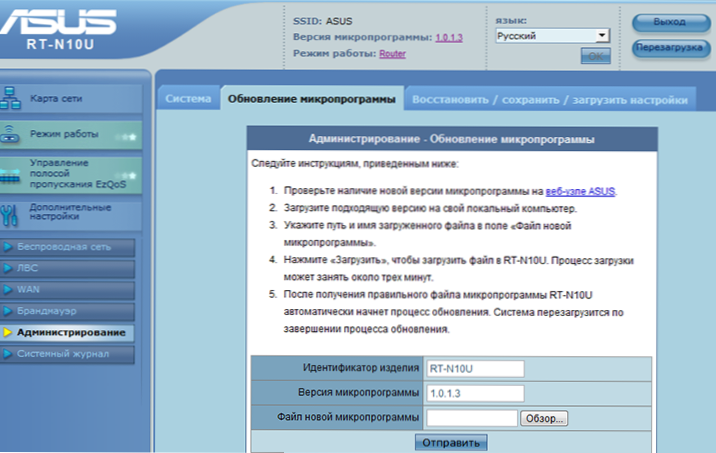Click arrow icon beside Брандмауэр

click(8, 311)
